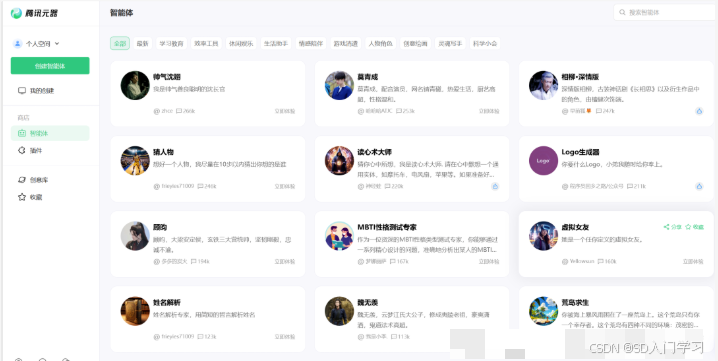Click the 智能体 page heading
Viewport: 718px width, 361px height.
point(122,13)
